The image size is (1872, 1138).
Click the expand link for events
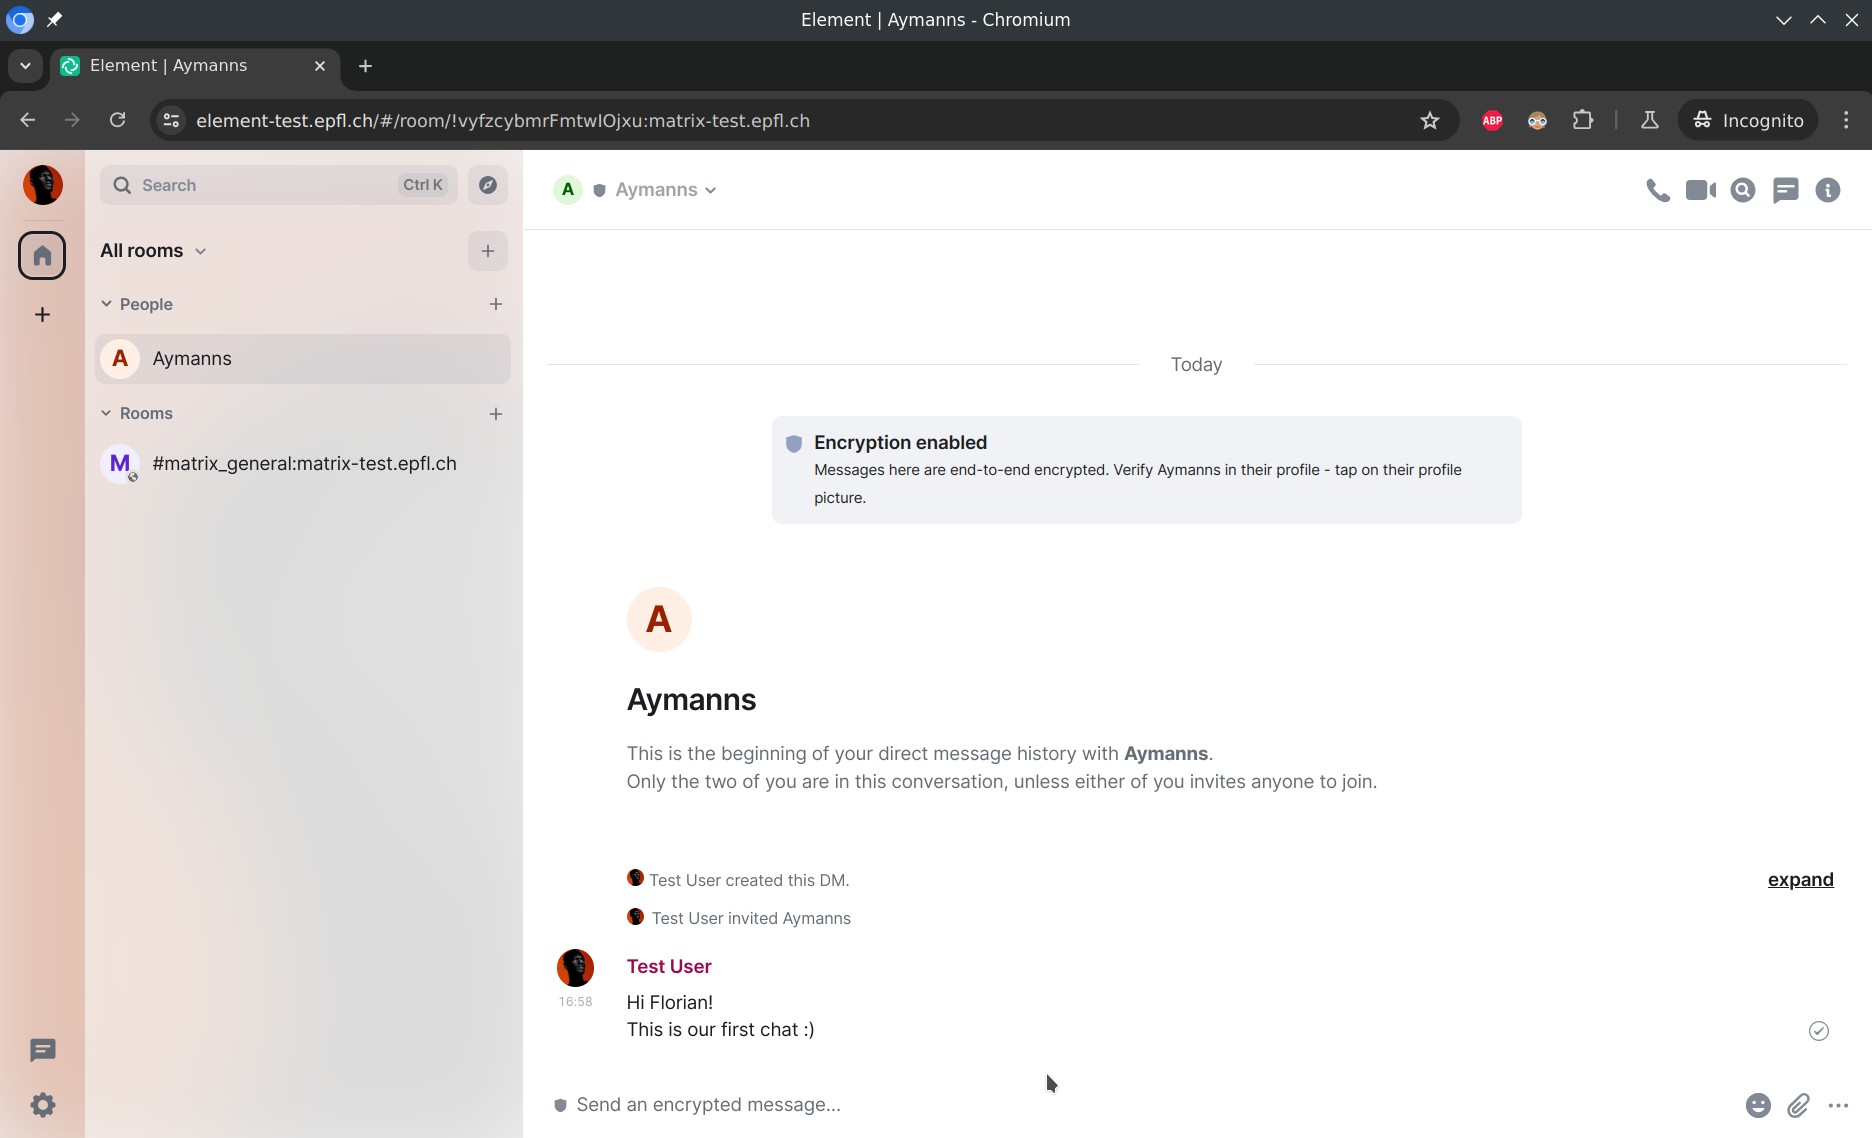click(1800, 880)
